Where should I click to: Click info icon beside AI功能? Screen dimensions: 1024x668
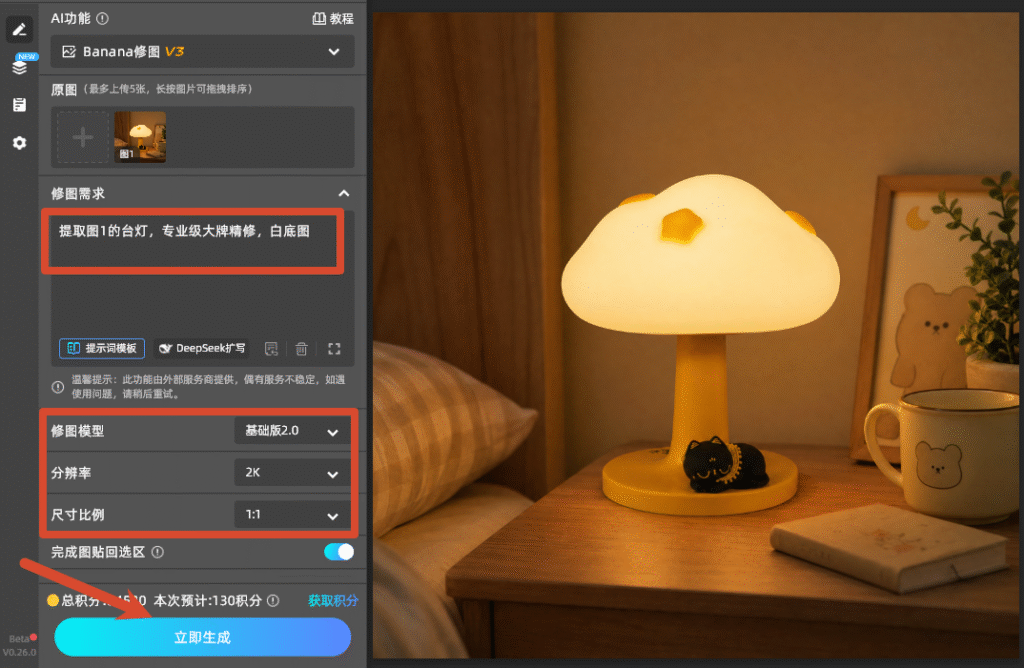click(x=103, y=19)
